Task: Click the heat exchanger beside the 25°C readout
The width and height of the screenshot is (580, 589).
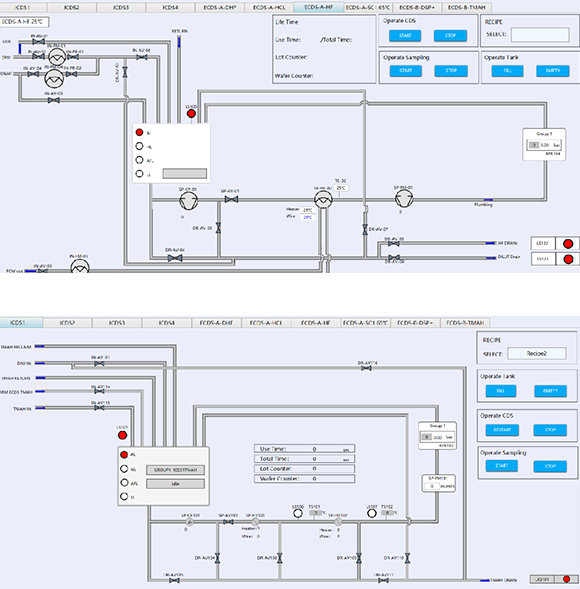Action: 323,199
